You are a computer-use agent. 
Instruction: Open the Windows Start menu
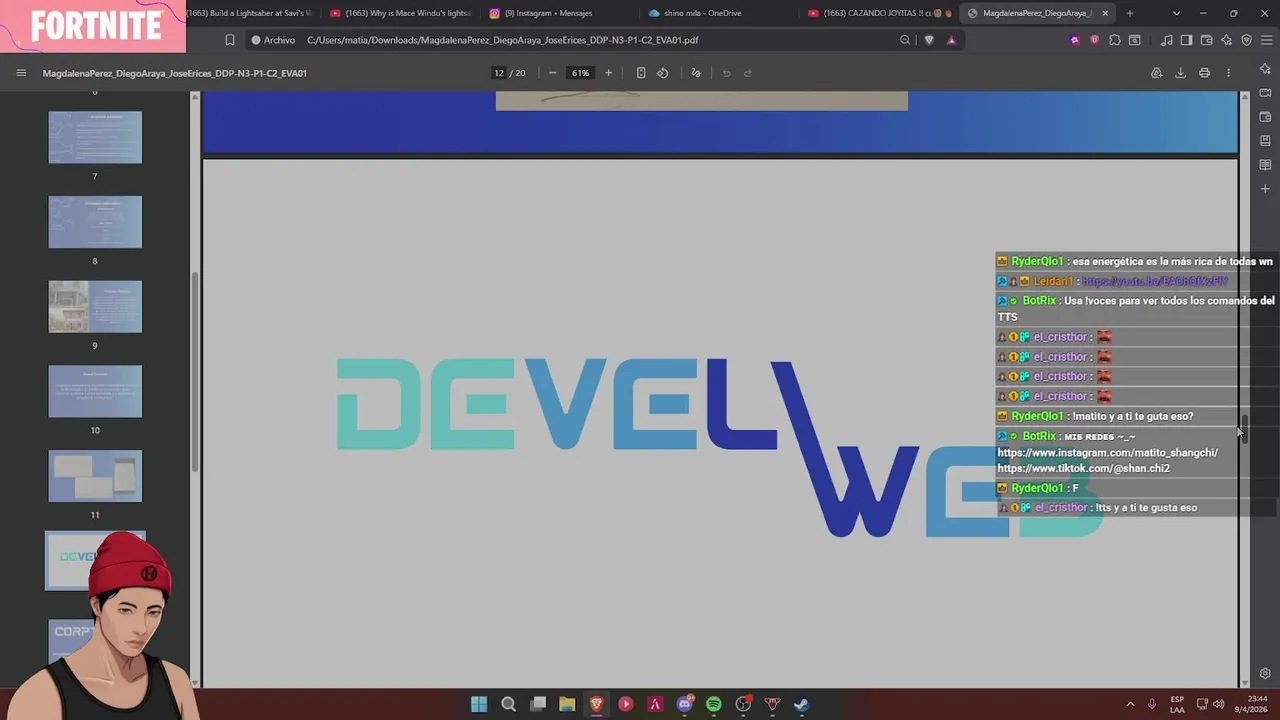[479, 704]
